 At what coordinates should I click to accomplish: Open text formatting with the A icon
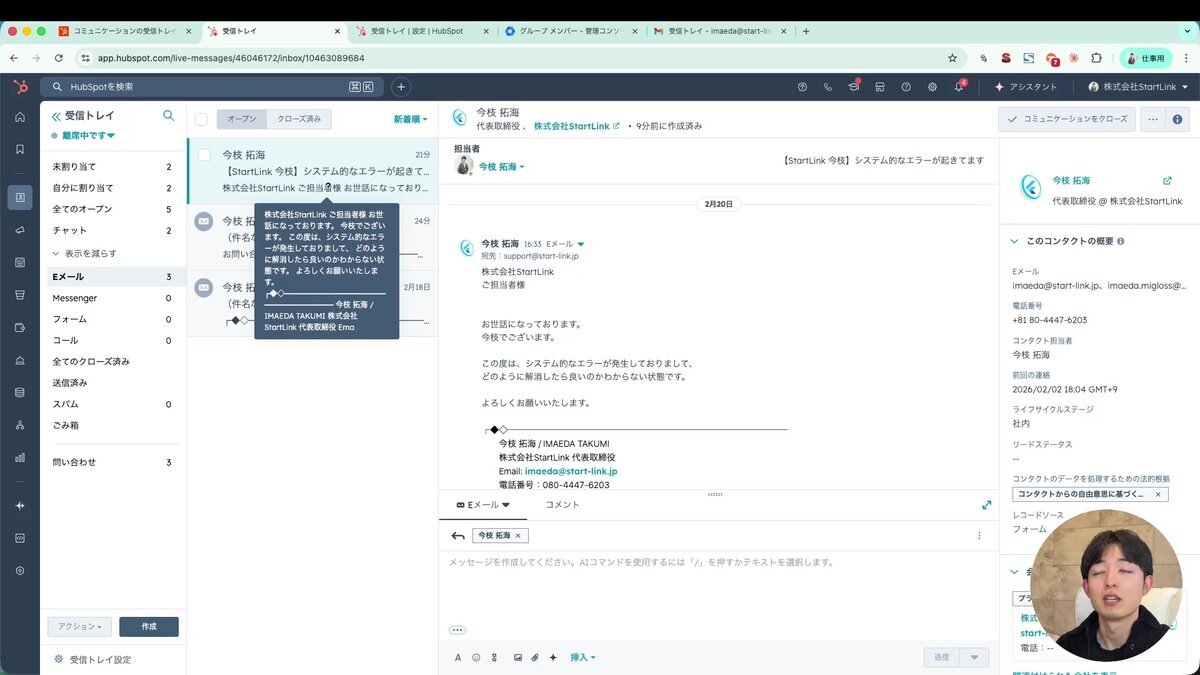(457, 657)
